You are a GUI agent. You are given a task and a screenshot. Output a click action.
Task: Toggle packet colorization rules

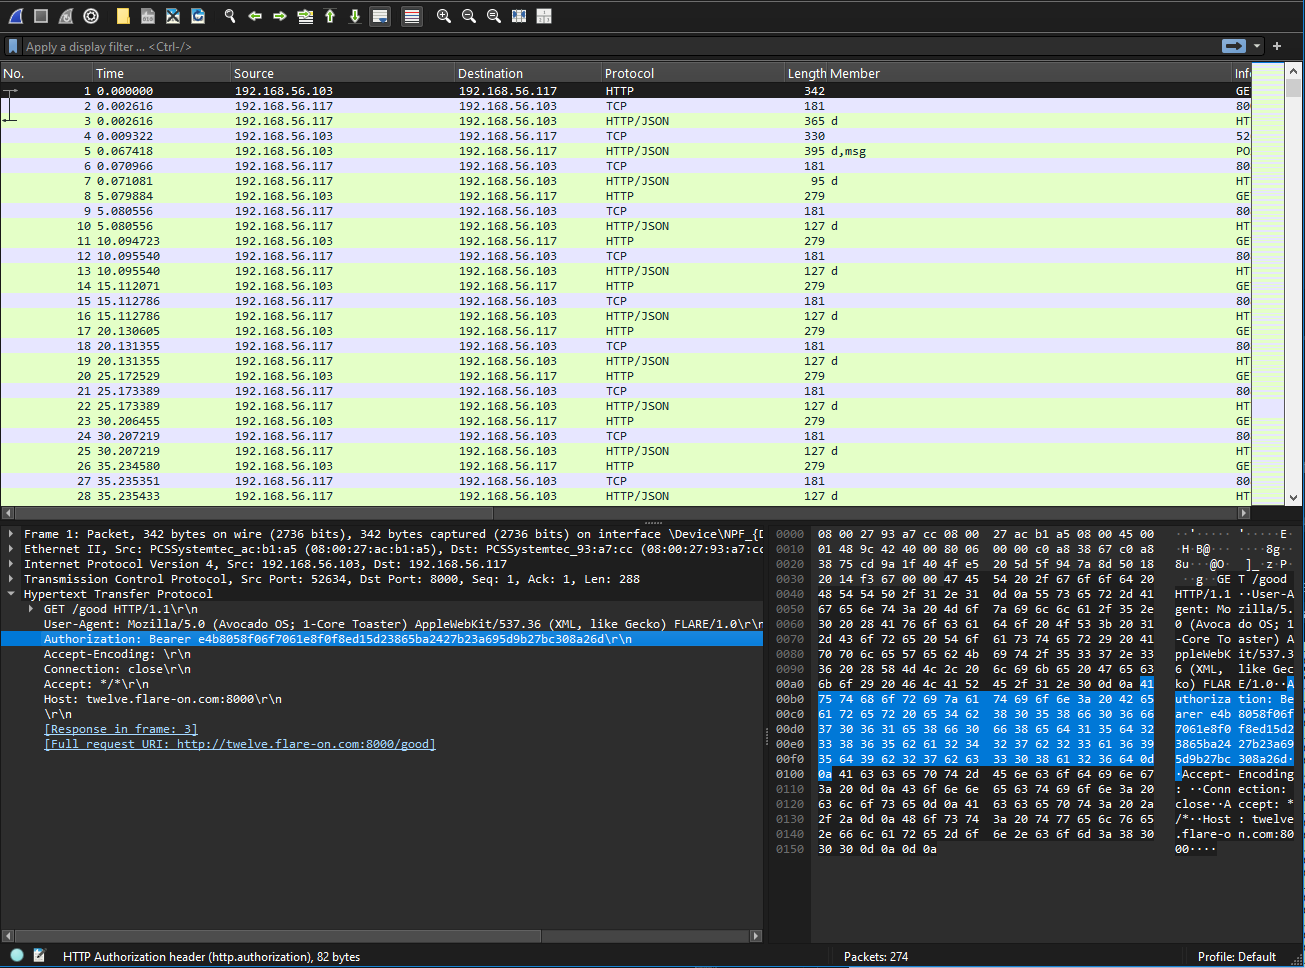coord(411,16)
